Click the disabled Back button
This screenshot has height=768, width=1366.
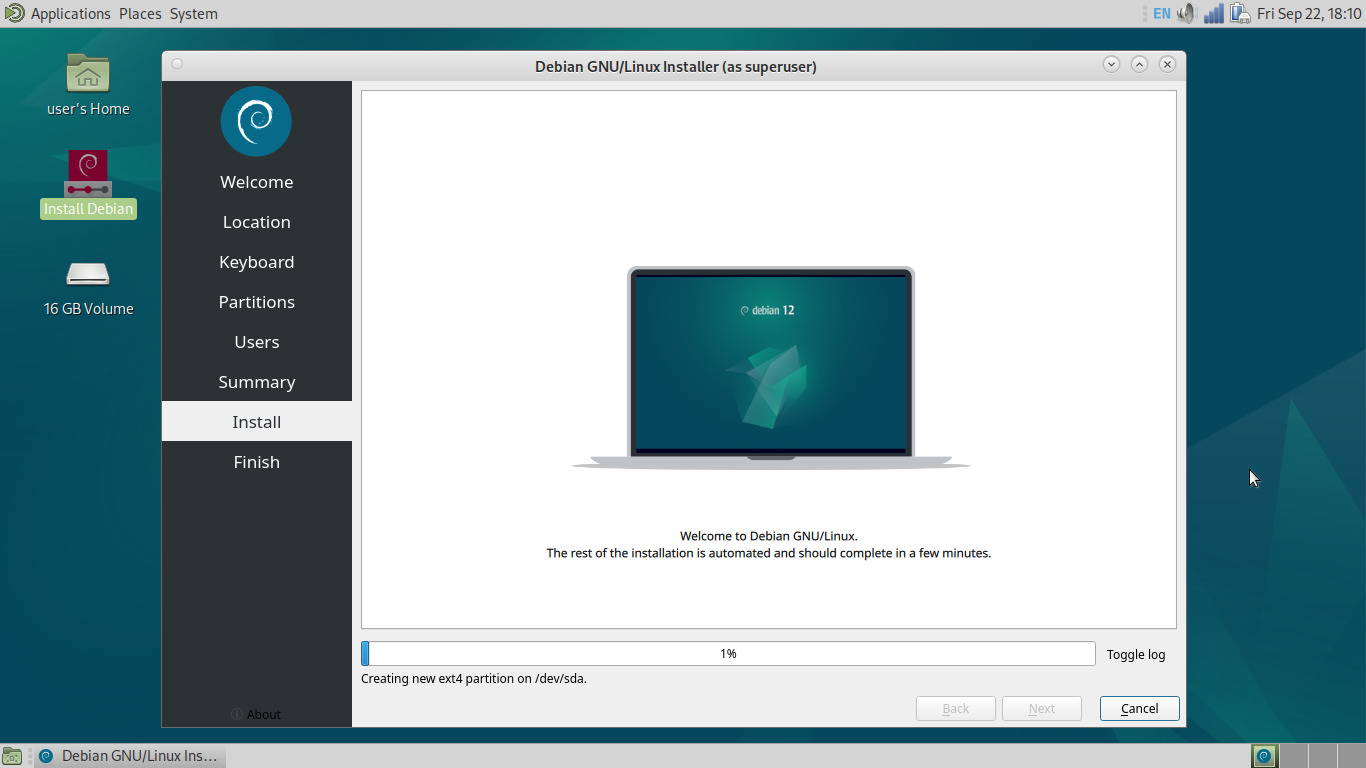[x=956, y=708]
